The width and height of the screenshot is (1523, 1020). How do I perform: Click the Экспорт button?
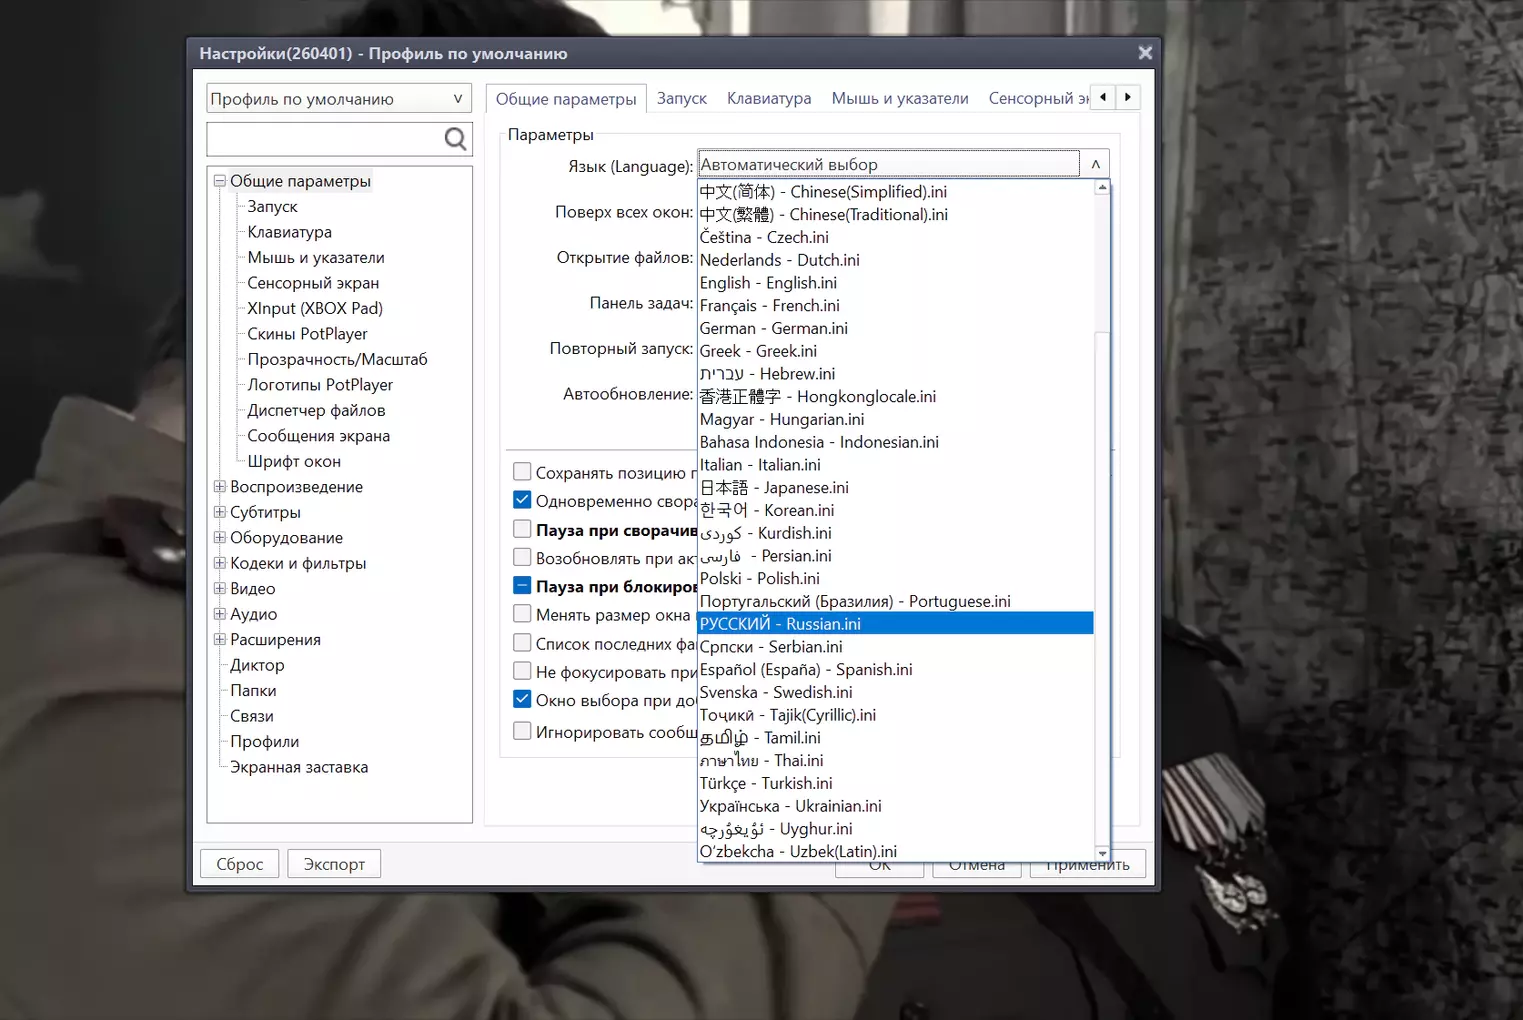click(334, 864)
